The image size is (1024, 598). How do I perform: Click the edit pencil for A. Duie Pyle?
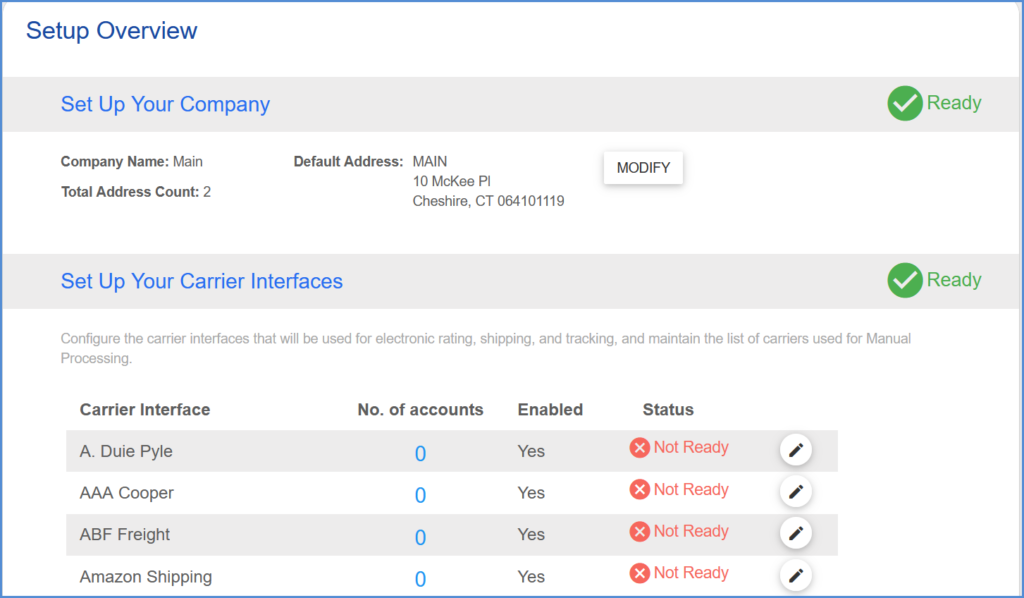795,451
